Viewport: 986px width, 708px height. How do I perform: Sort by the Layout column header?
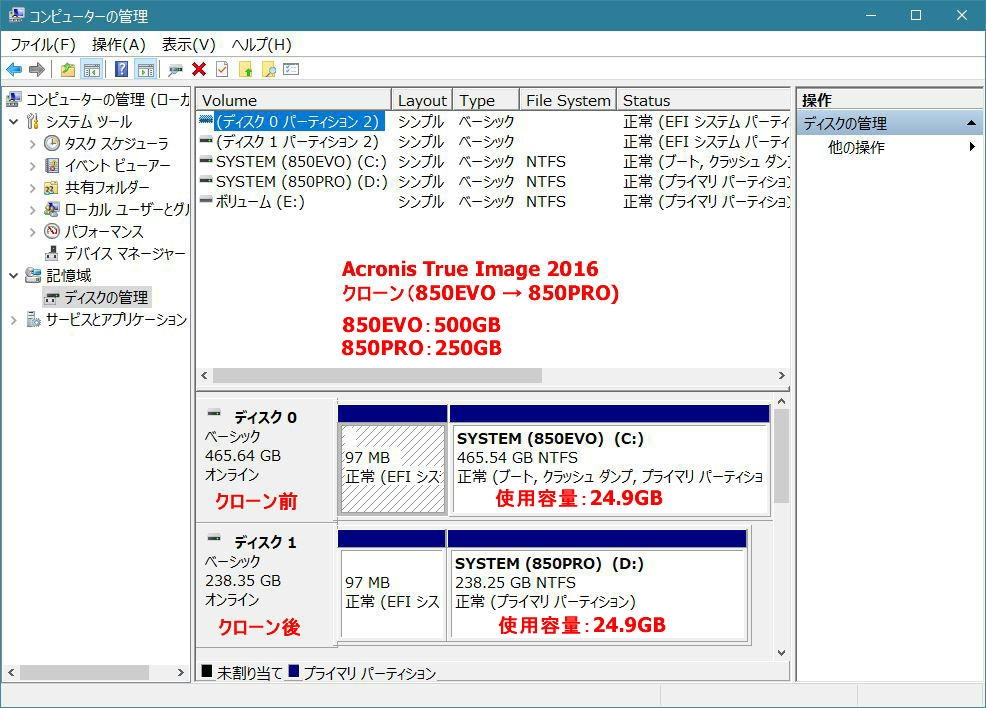coord(422,101)
